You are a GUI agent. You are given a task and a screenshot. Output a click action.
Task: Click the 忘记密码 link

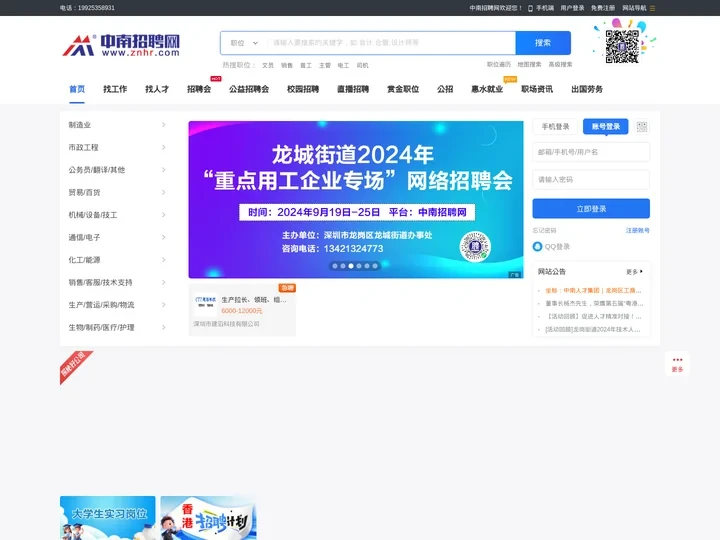(x=545, y=231)
